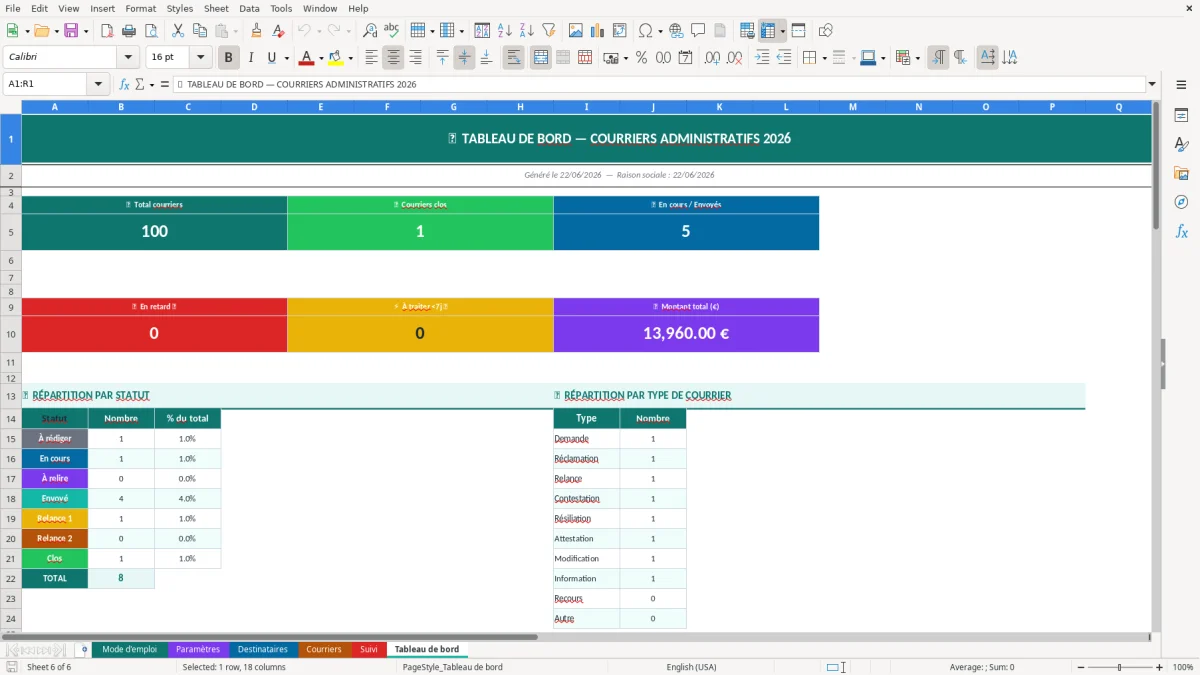
Task: Open the Format menu
Action: pos(140,8)
